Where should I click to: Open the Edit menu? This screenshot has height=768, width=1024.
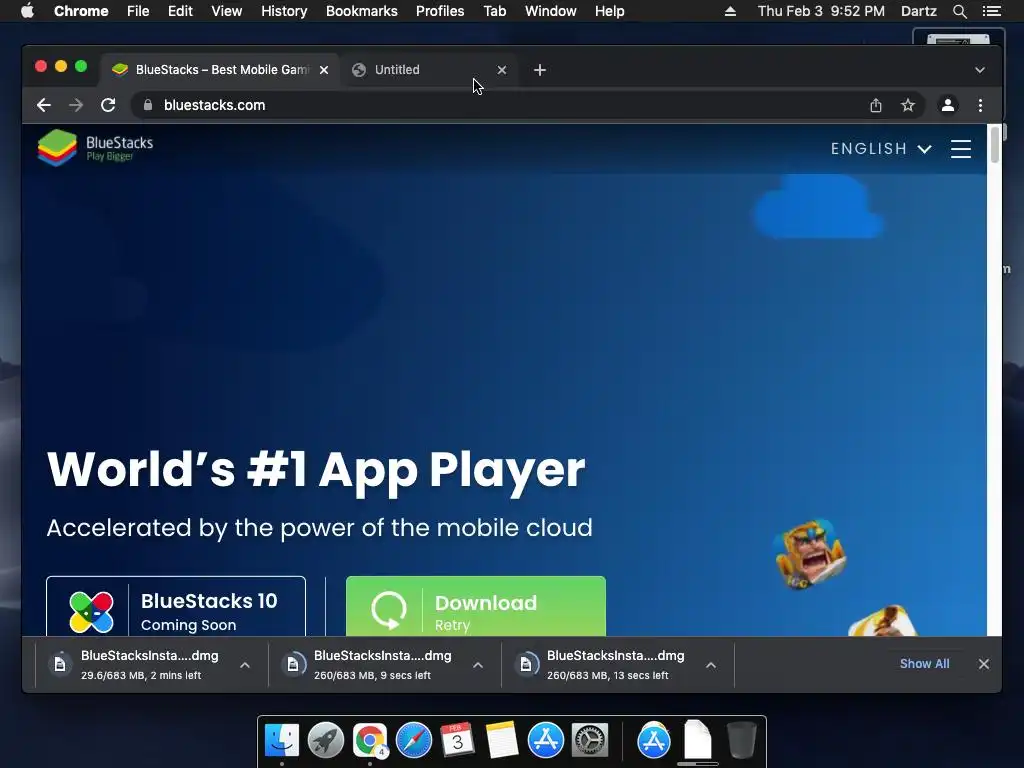pyautogui.click(x=180, y=11)
